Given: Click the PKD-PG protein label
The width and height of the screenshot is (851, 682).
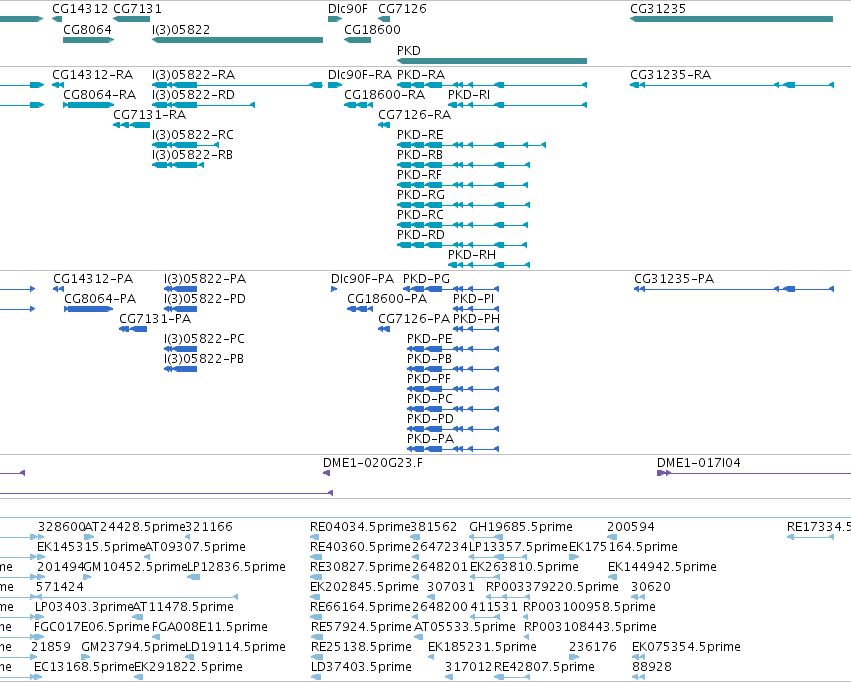Looking at the screenshot, I should [x=426, y=278].
